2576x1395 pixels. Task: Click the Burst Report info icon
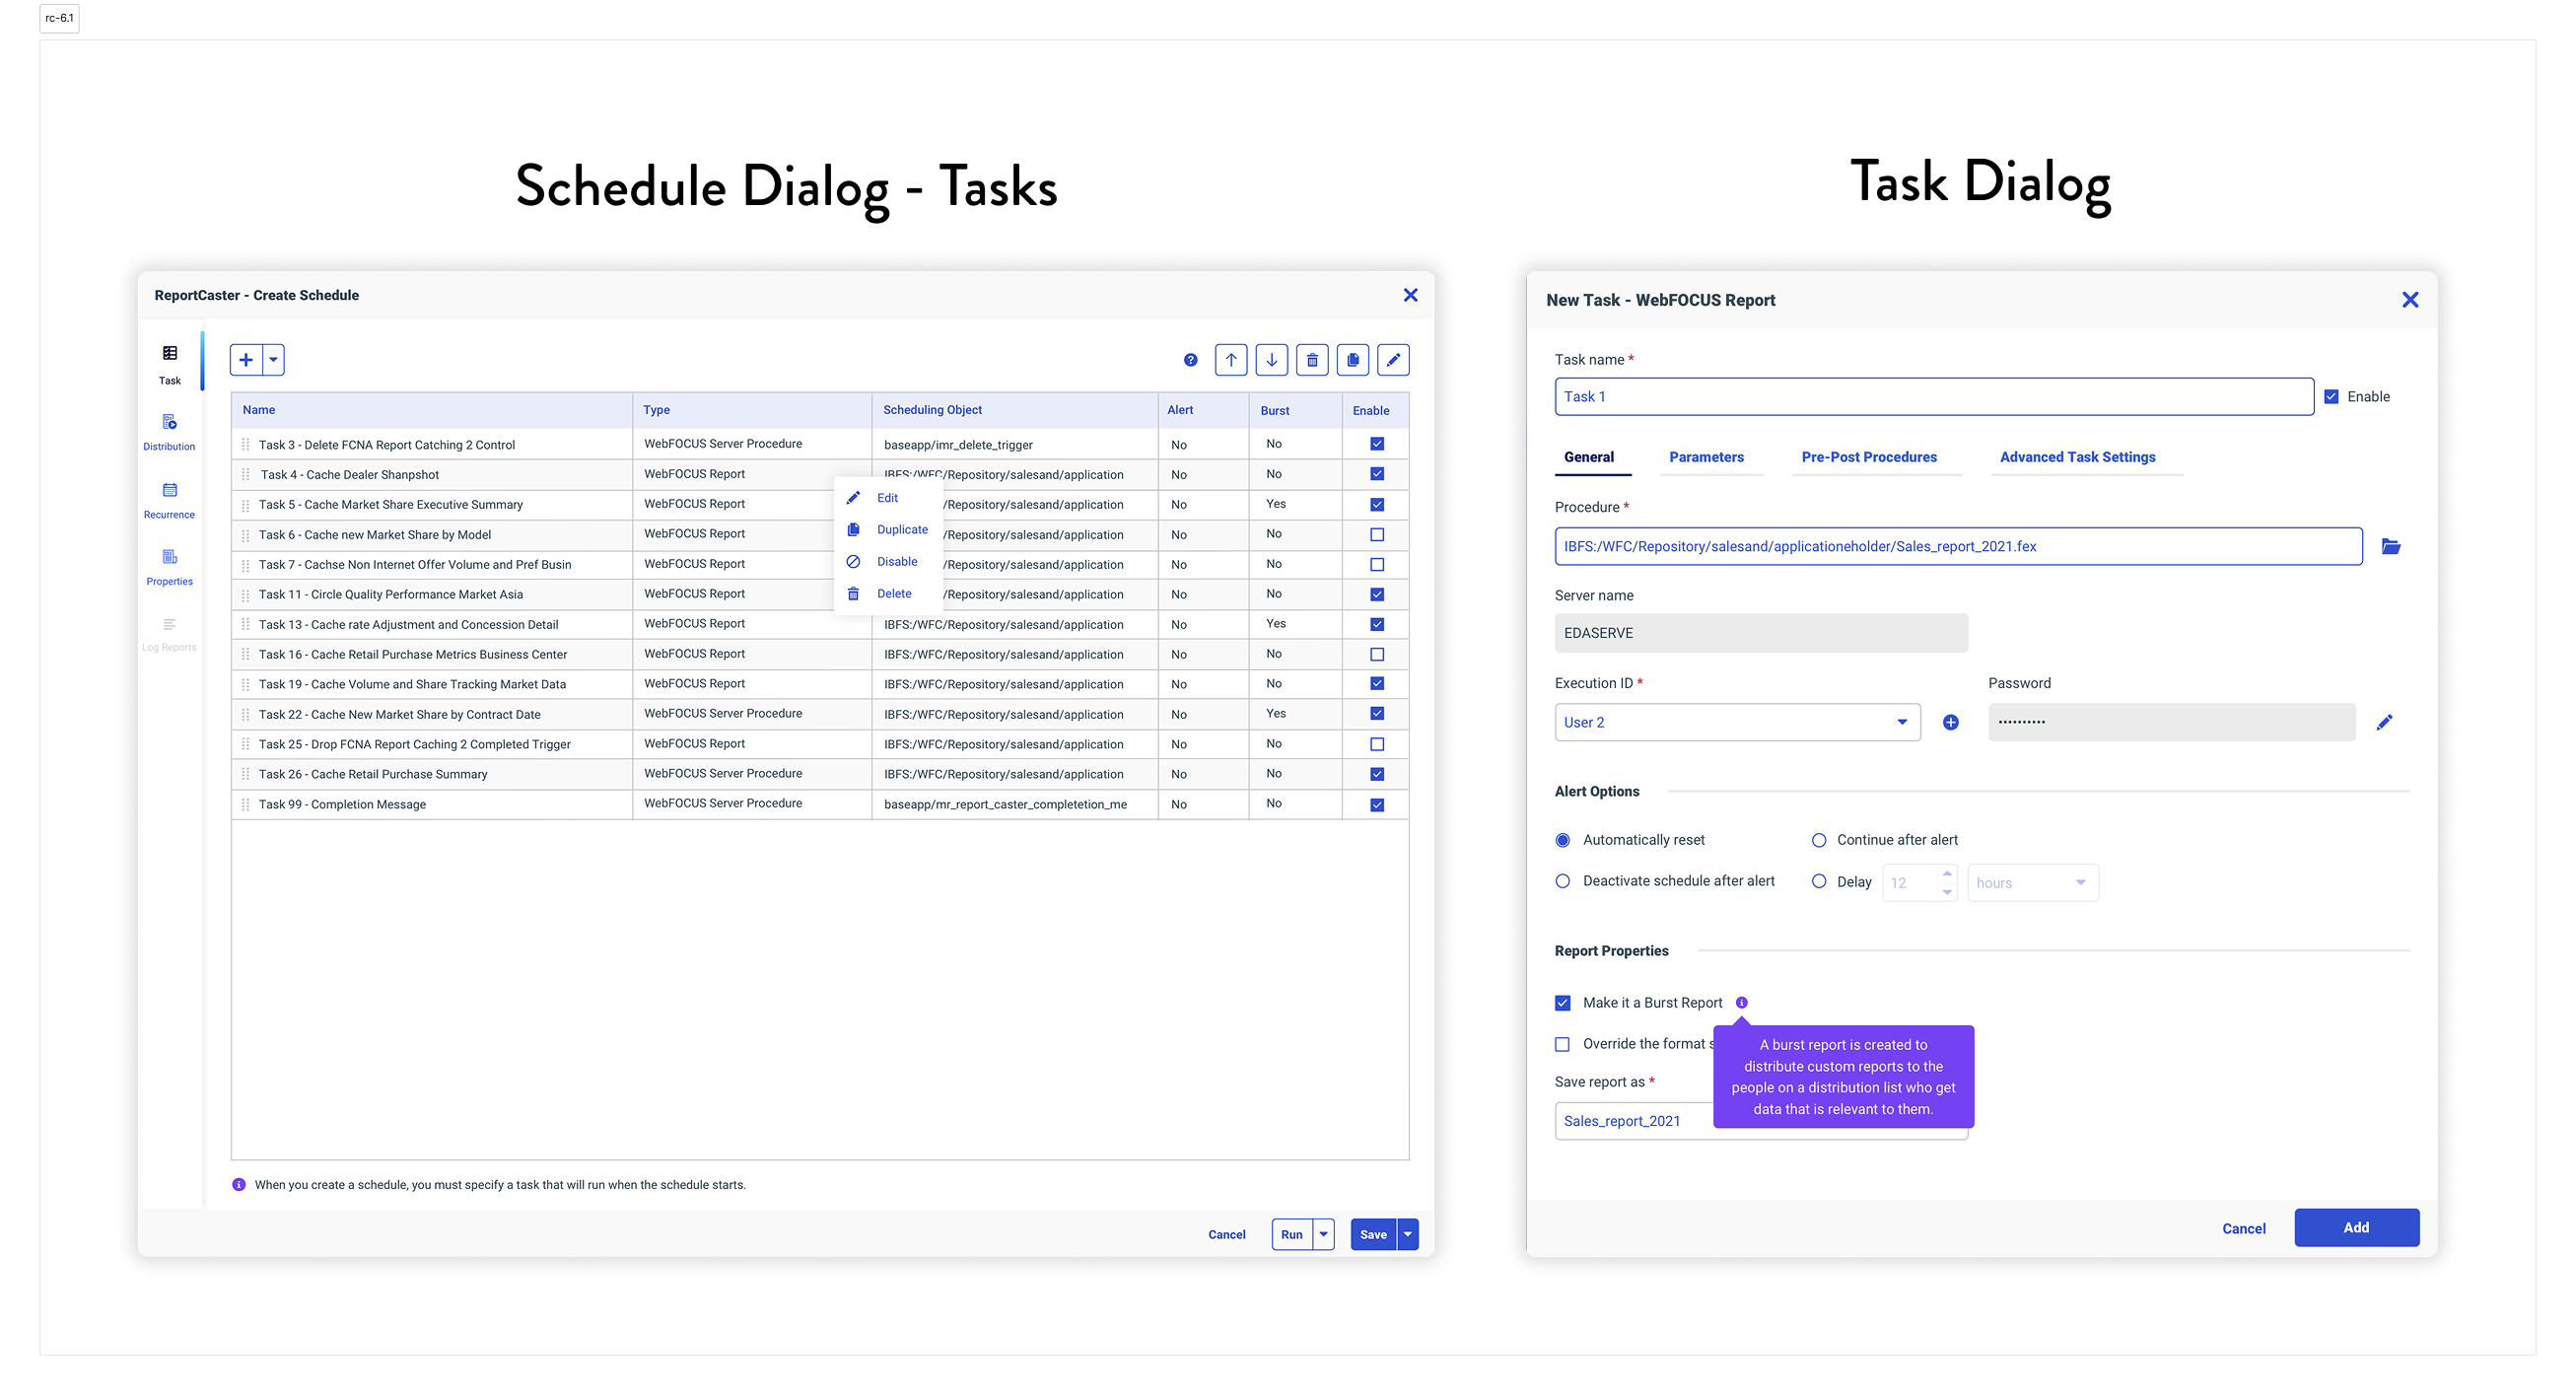[x=1742, y=1002]
